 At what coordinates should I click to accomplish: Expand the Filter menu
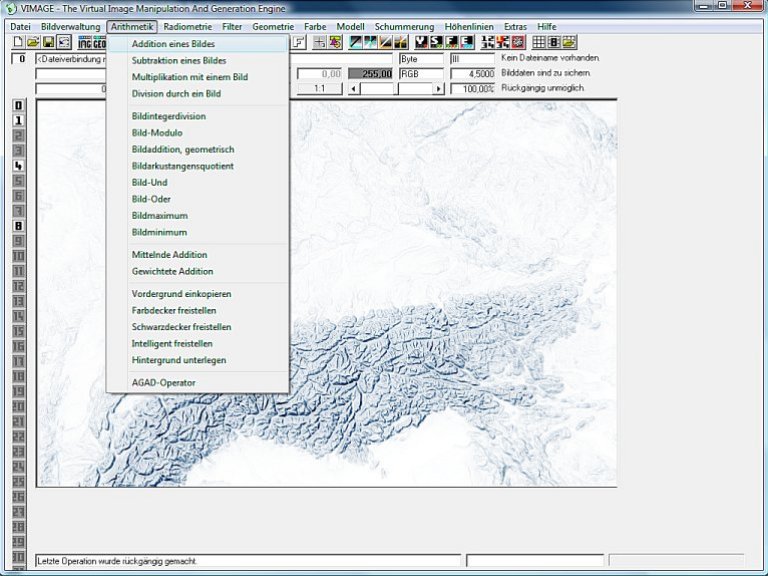(x=232, y=26)
